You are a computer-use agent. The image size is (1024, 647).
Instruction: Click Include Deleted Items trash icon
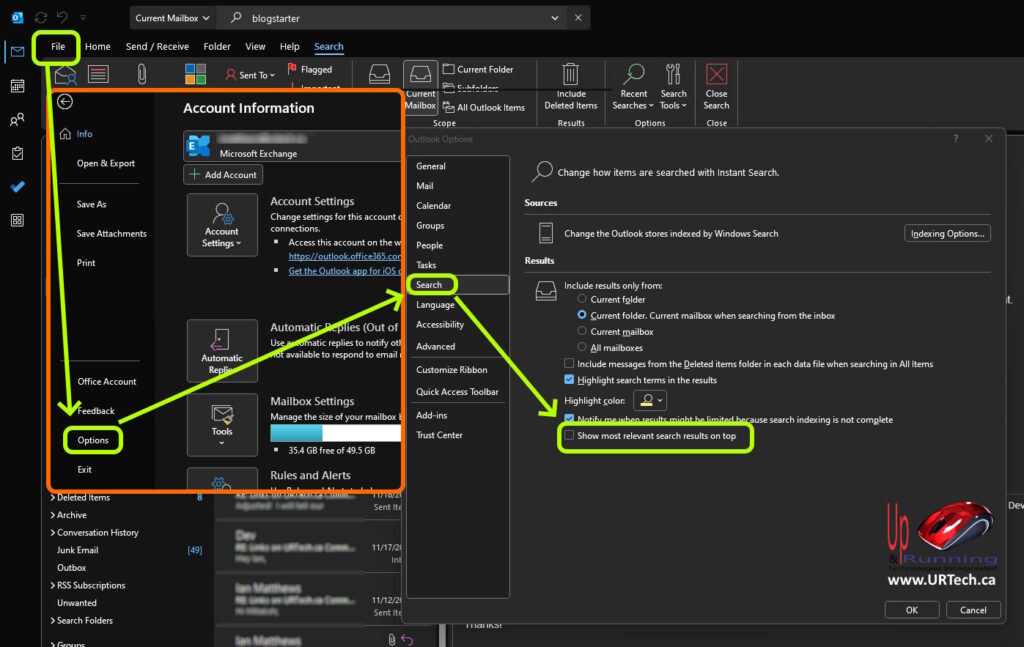tap(571, 76)
